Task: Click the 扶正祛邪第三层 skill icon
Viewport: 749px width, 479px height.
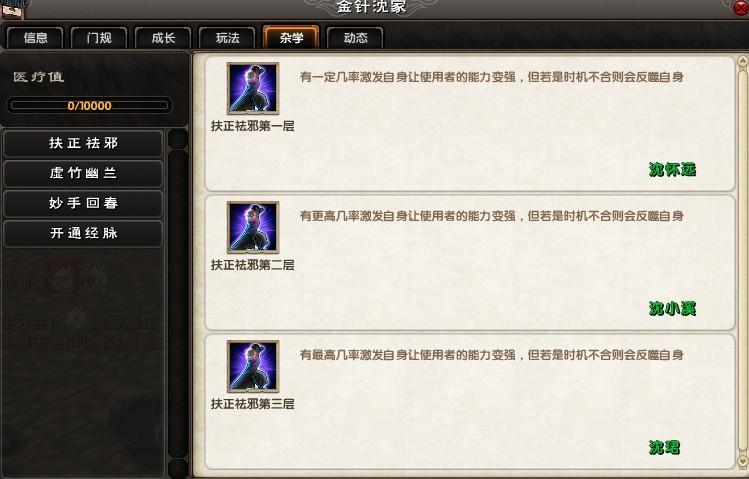Action: click(253, 366)
